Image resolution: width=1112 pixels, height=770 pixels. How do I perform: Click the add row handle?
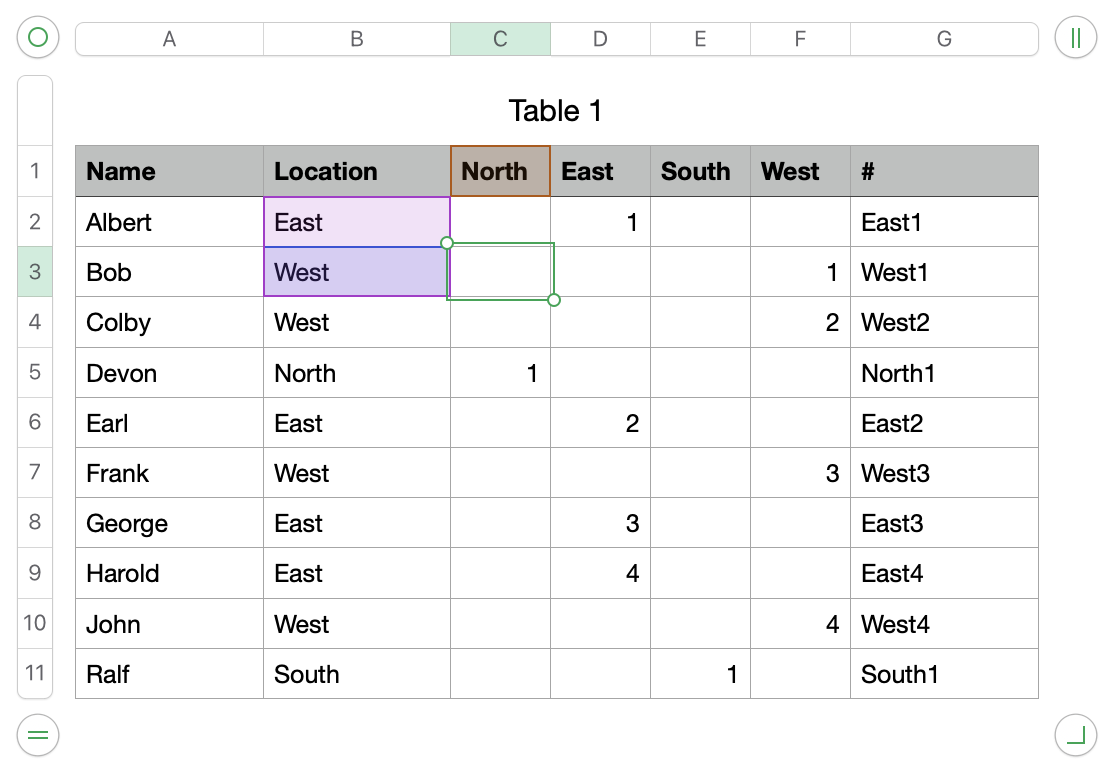(38, 736)
